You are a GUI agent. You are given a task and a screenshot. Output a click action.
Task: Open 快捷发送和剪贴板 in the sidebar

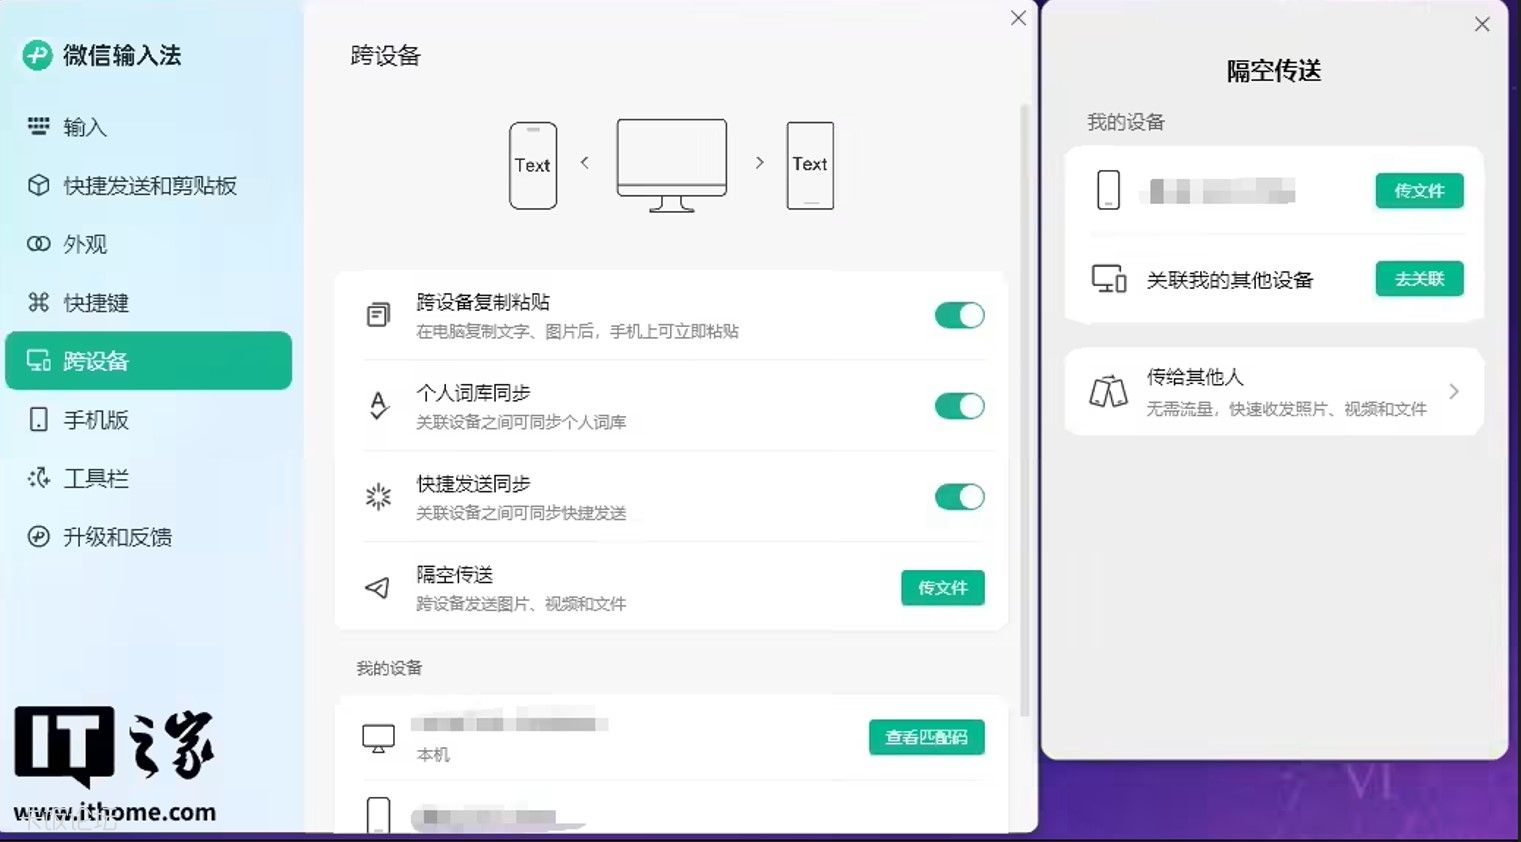pyautogui.click(x=148, y=186)
